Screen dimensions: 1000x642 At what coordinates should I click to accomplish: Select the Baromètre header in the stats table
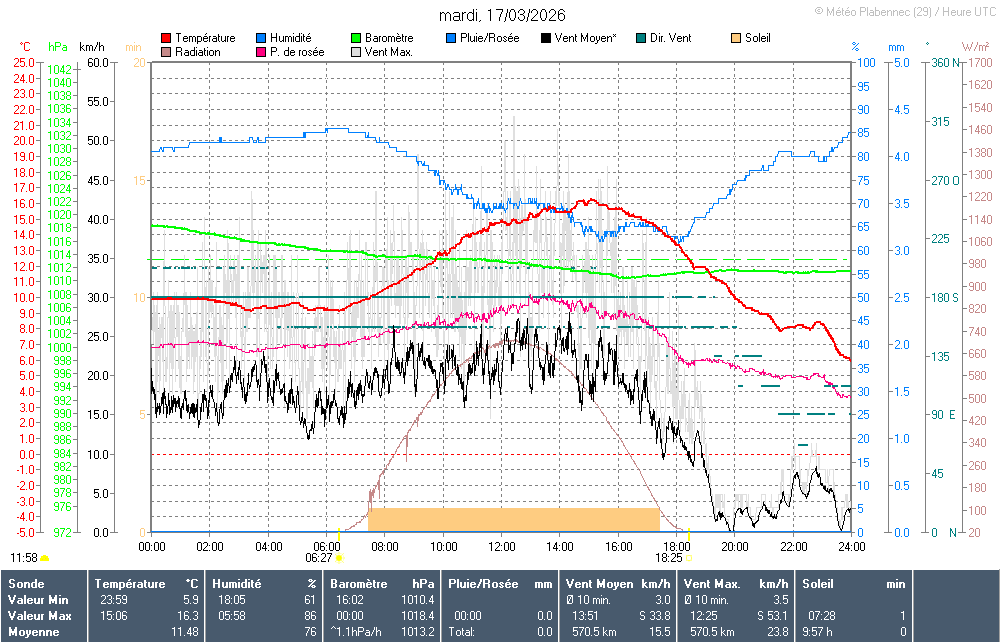[x=359, y=583]
